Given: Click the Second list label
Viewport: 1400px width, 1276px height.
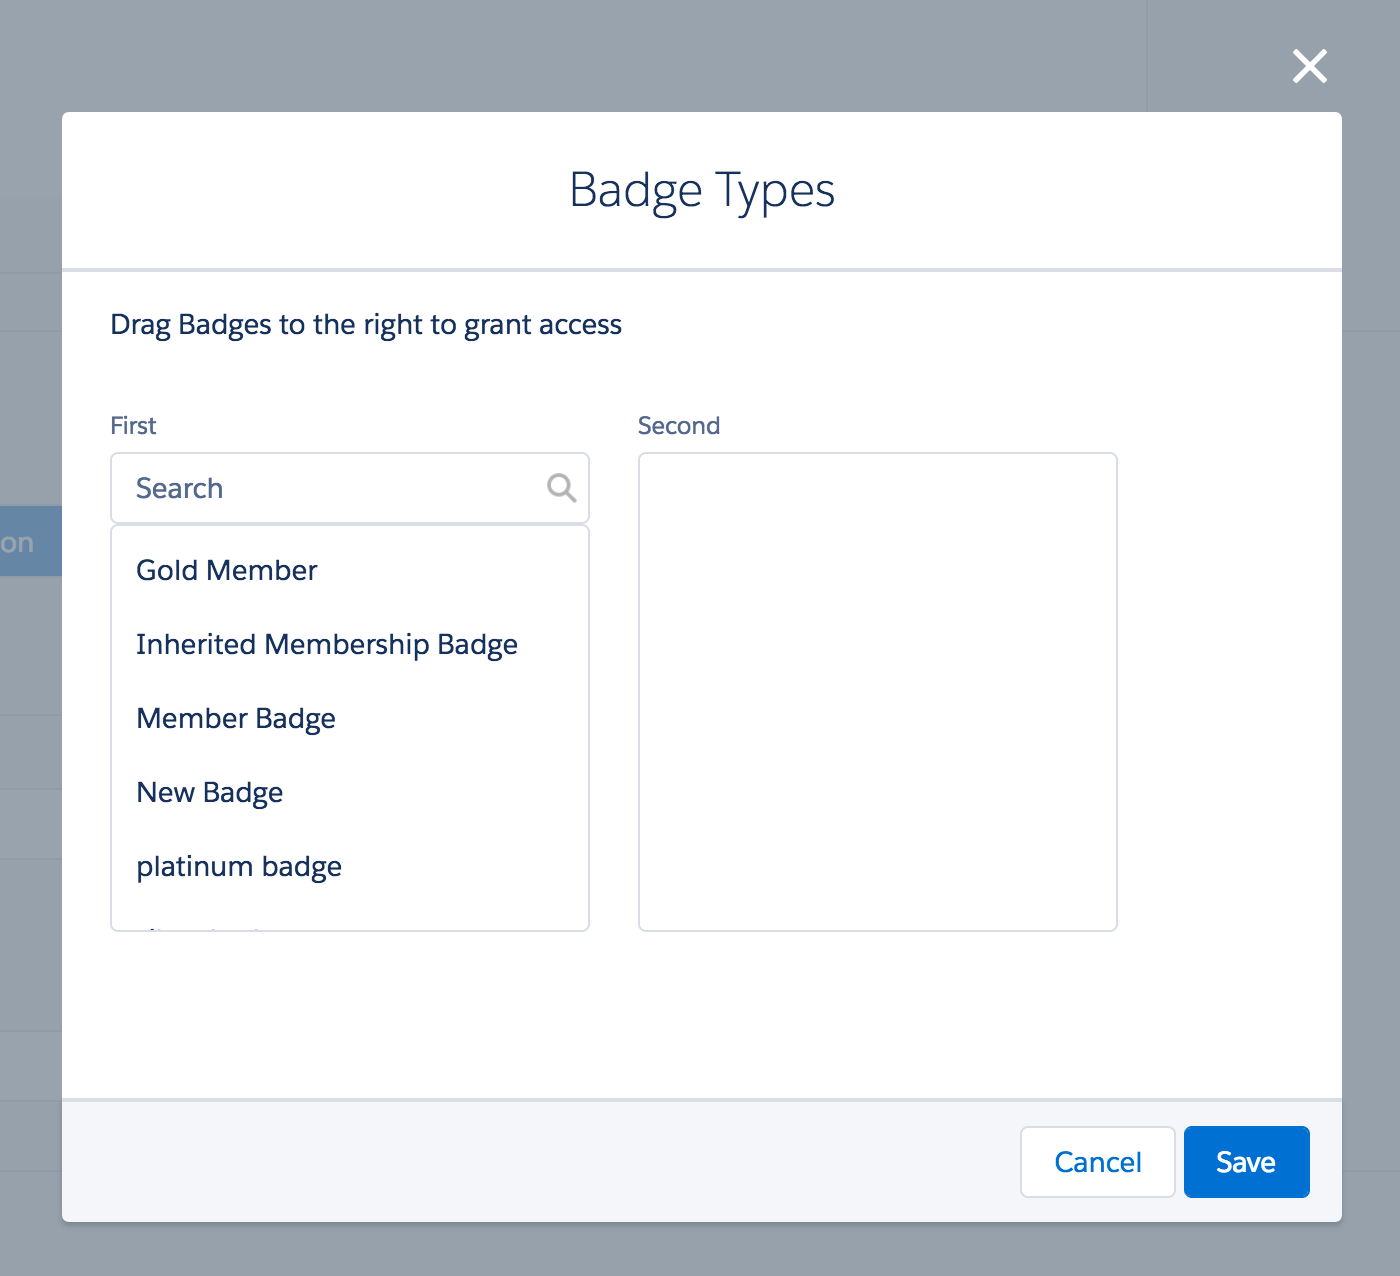Looking at the screenshot, I should coord(679,426).
